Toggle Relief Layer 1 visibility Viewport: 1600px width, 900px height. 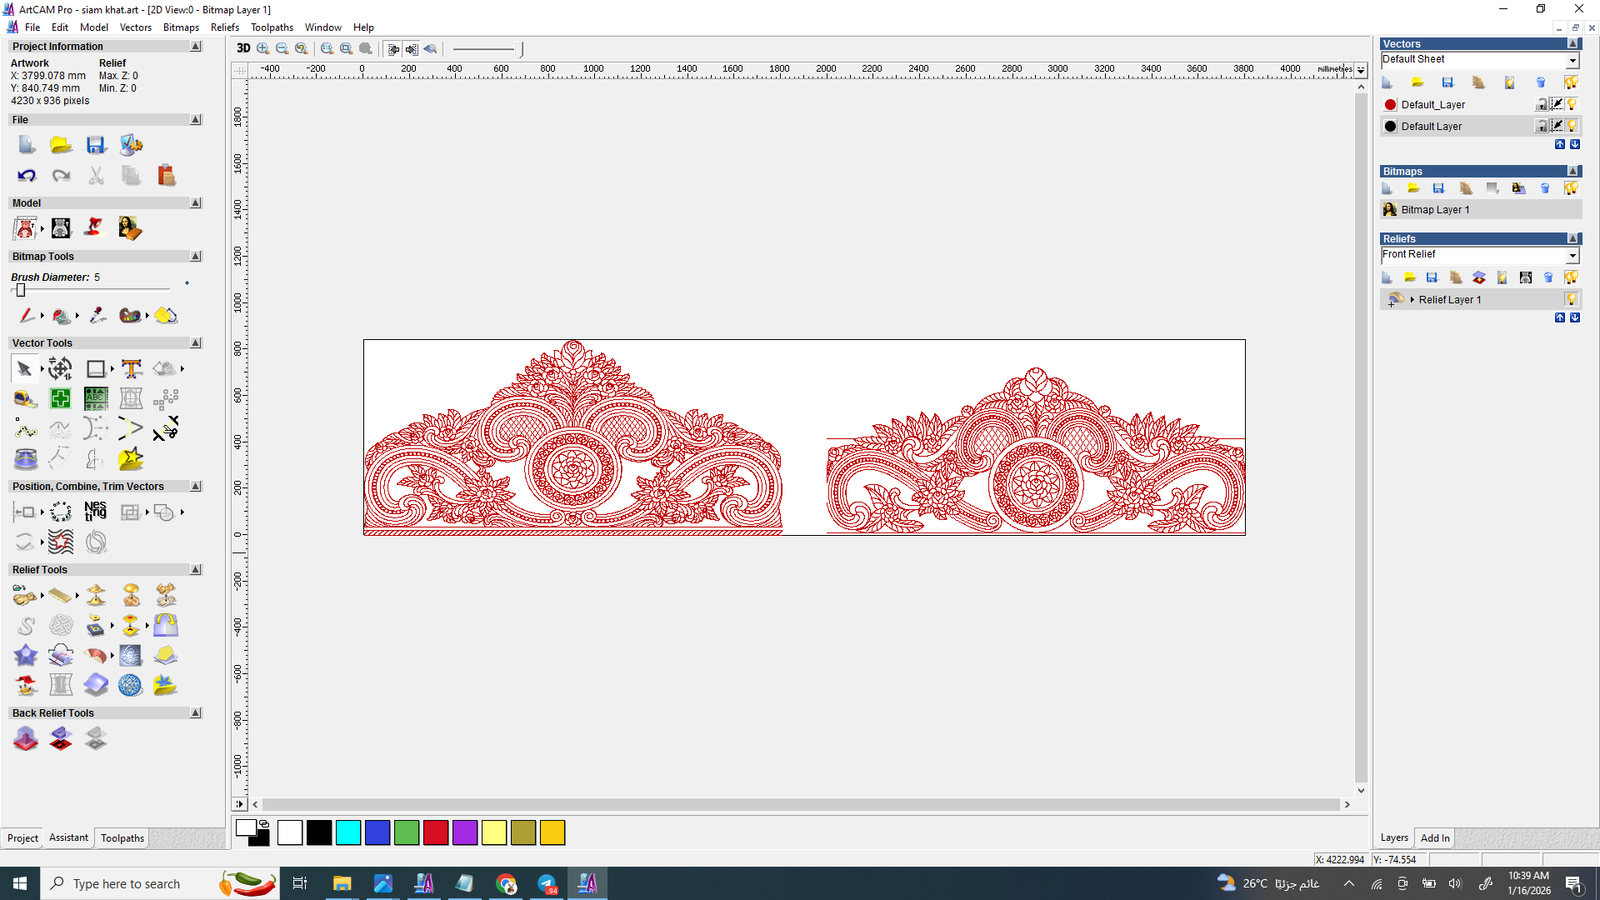[x=1572, y=299]
